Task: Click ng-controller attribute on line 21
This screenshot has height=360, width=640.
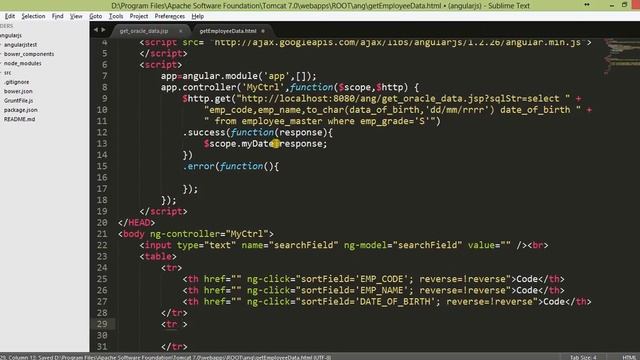Action: pyautogui.click(x=185, y=234)
